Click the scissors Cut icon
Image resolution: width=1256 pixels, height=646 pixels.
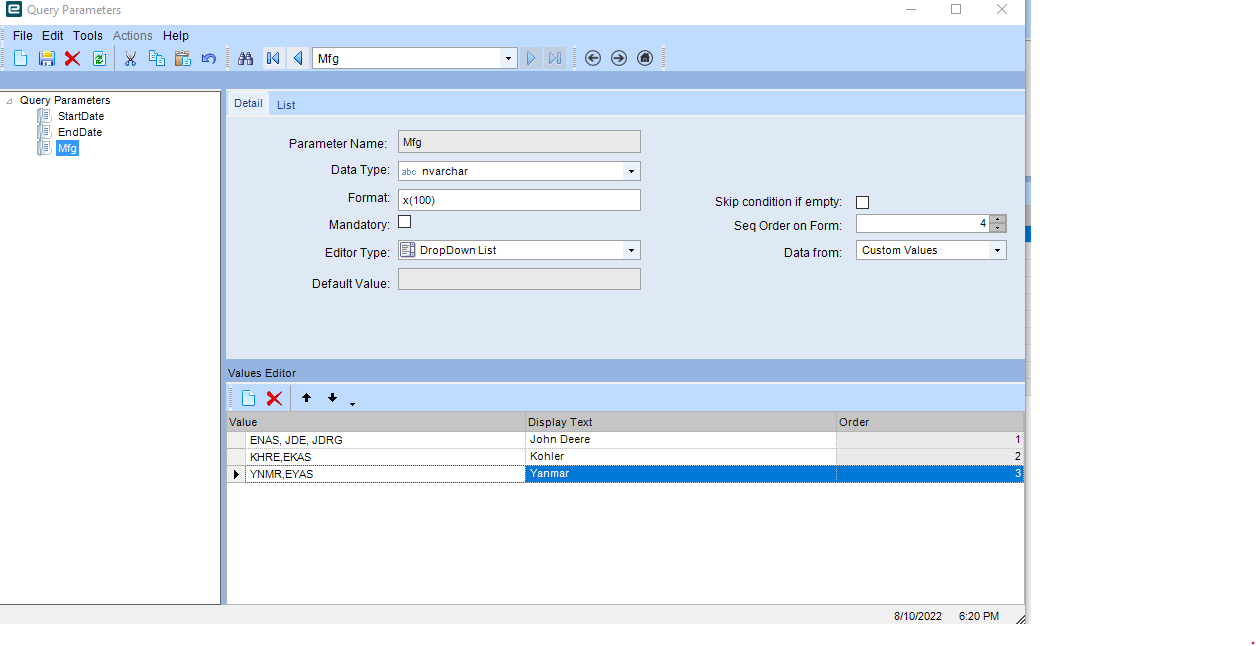click(x=130, y=59)
